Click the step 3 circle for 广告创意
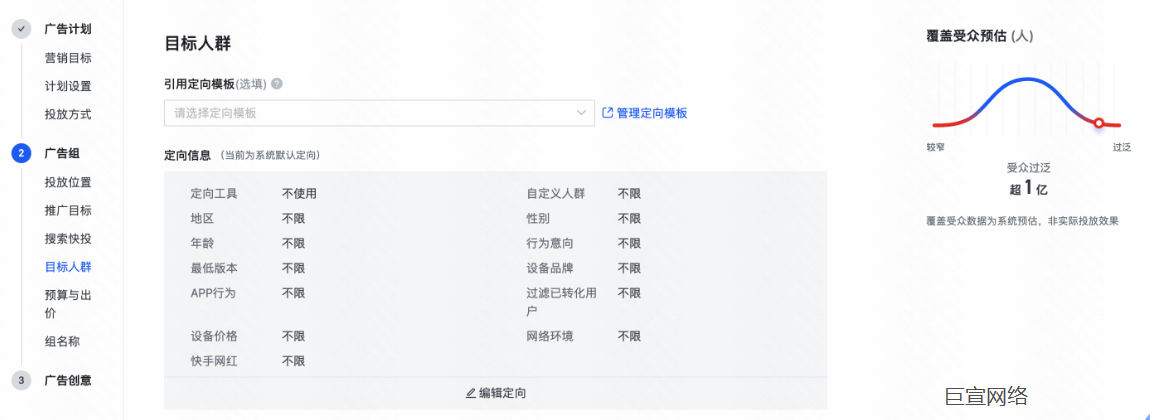 click(21, 380)
